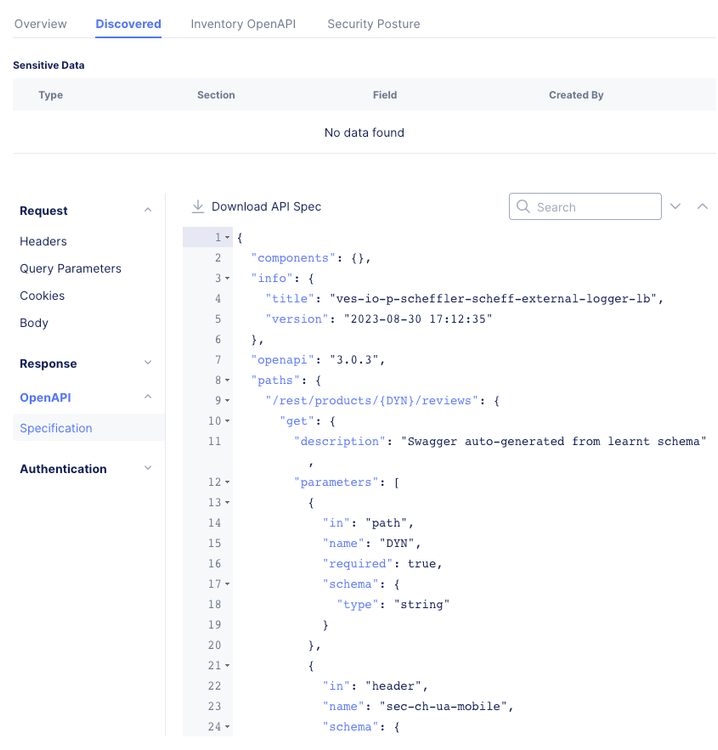Expand the Authentication section
This screenshot has width=718, height=750.
point(148,469)
